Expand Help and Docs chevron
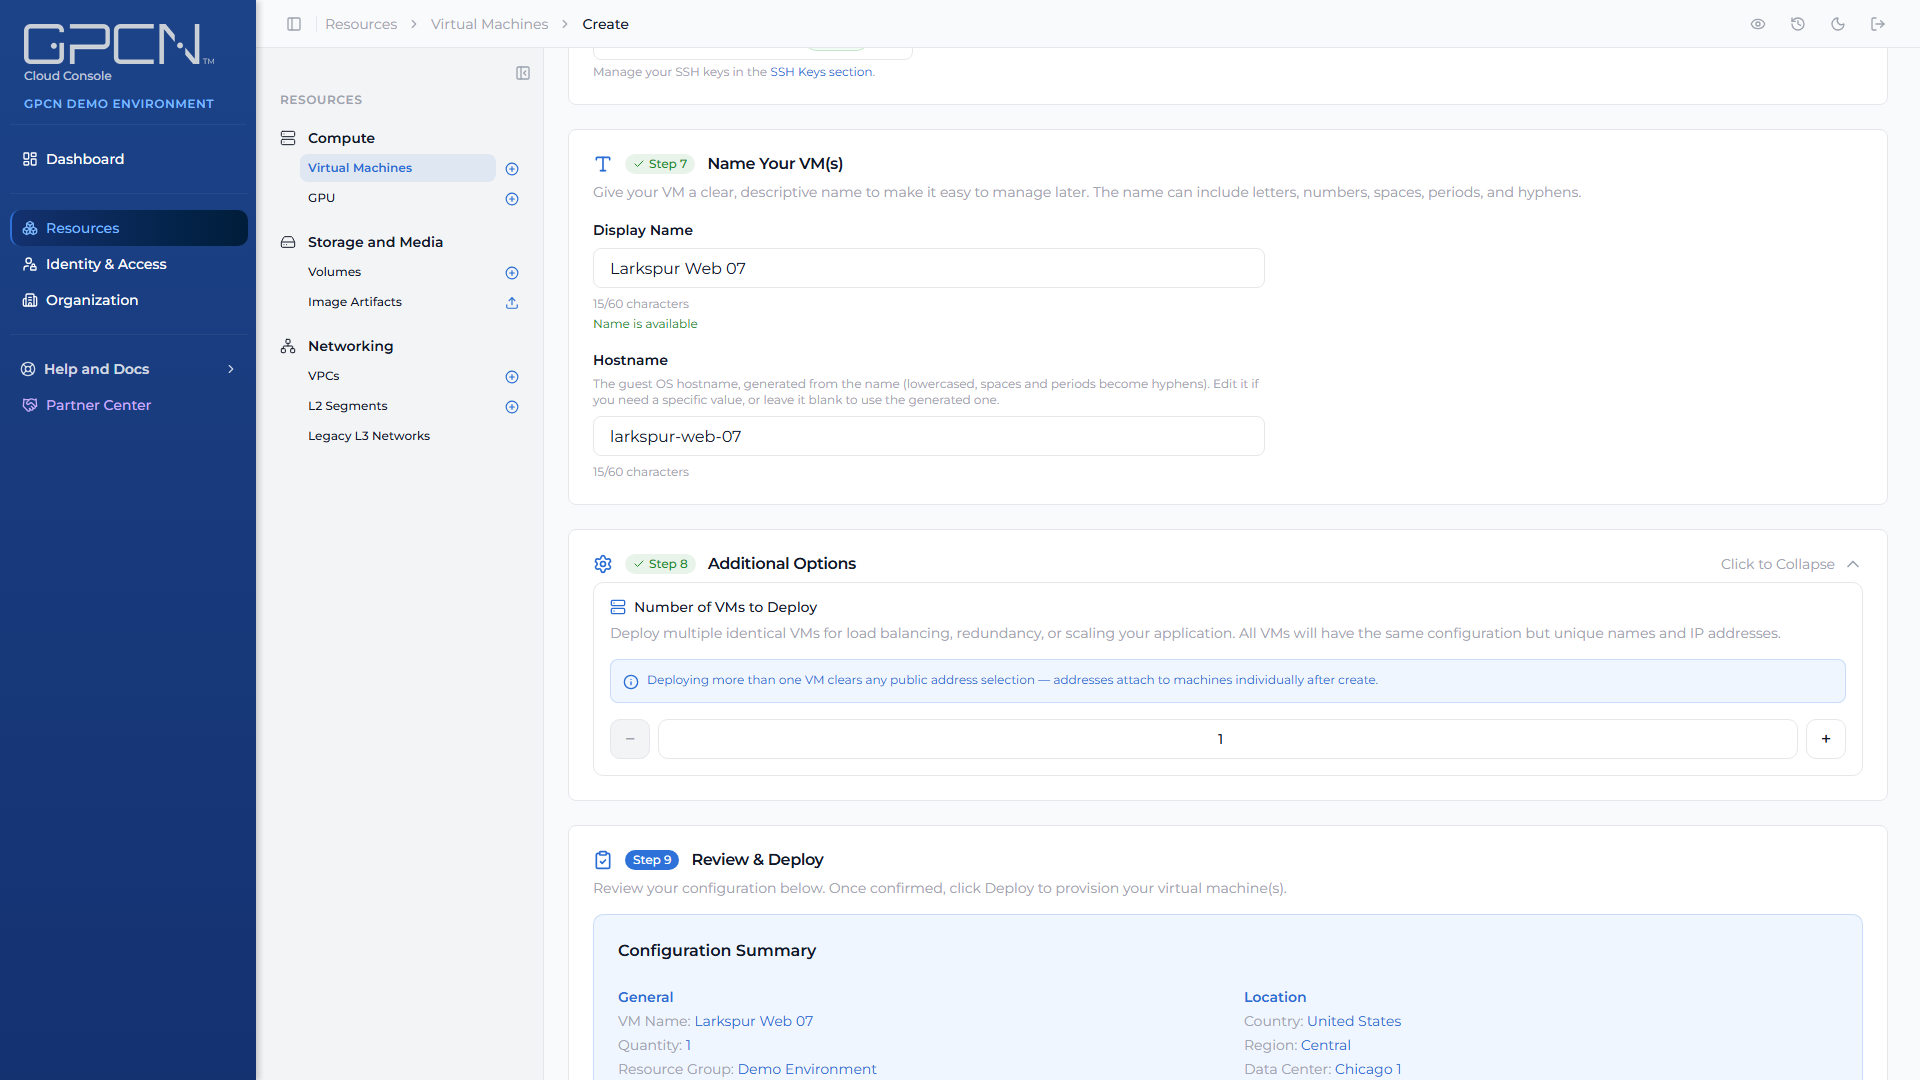The width and height of the screenshot is (1920, 1080). [x=231, y=369]
